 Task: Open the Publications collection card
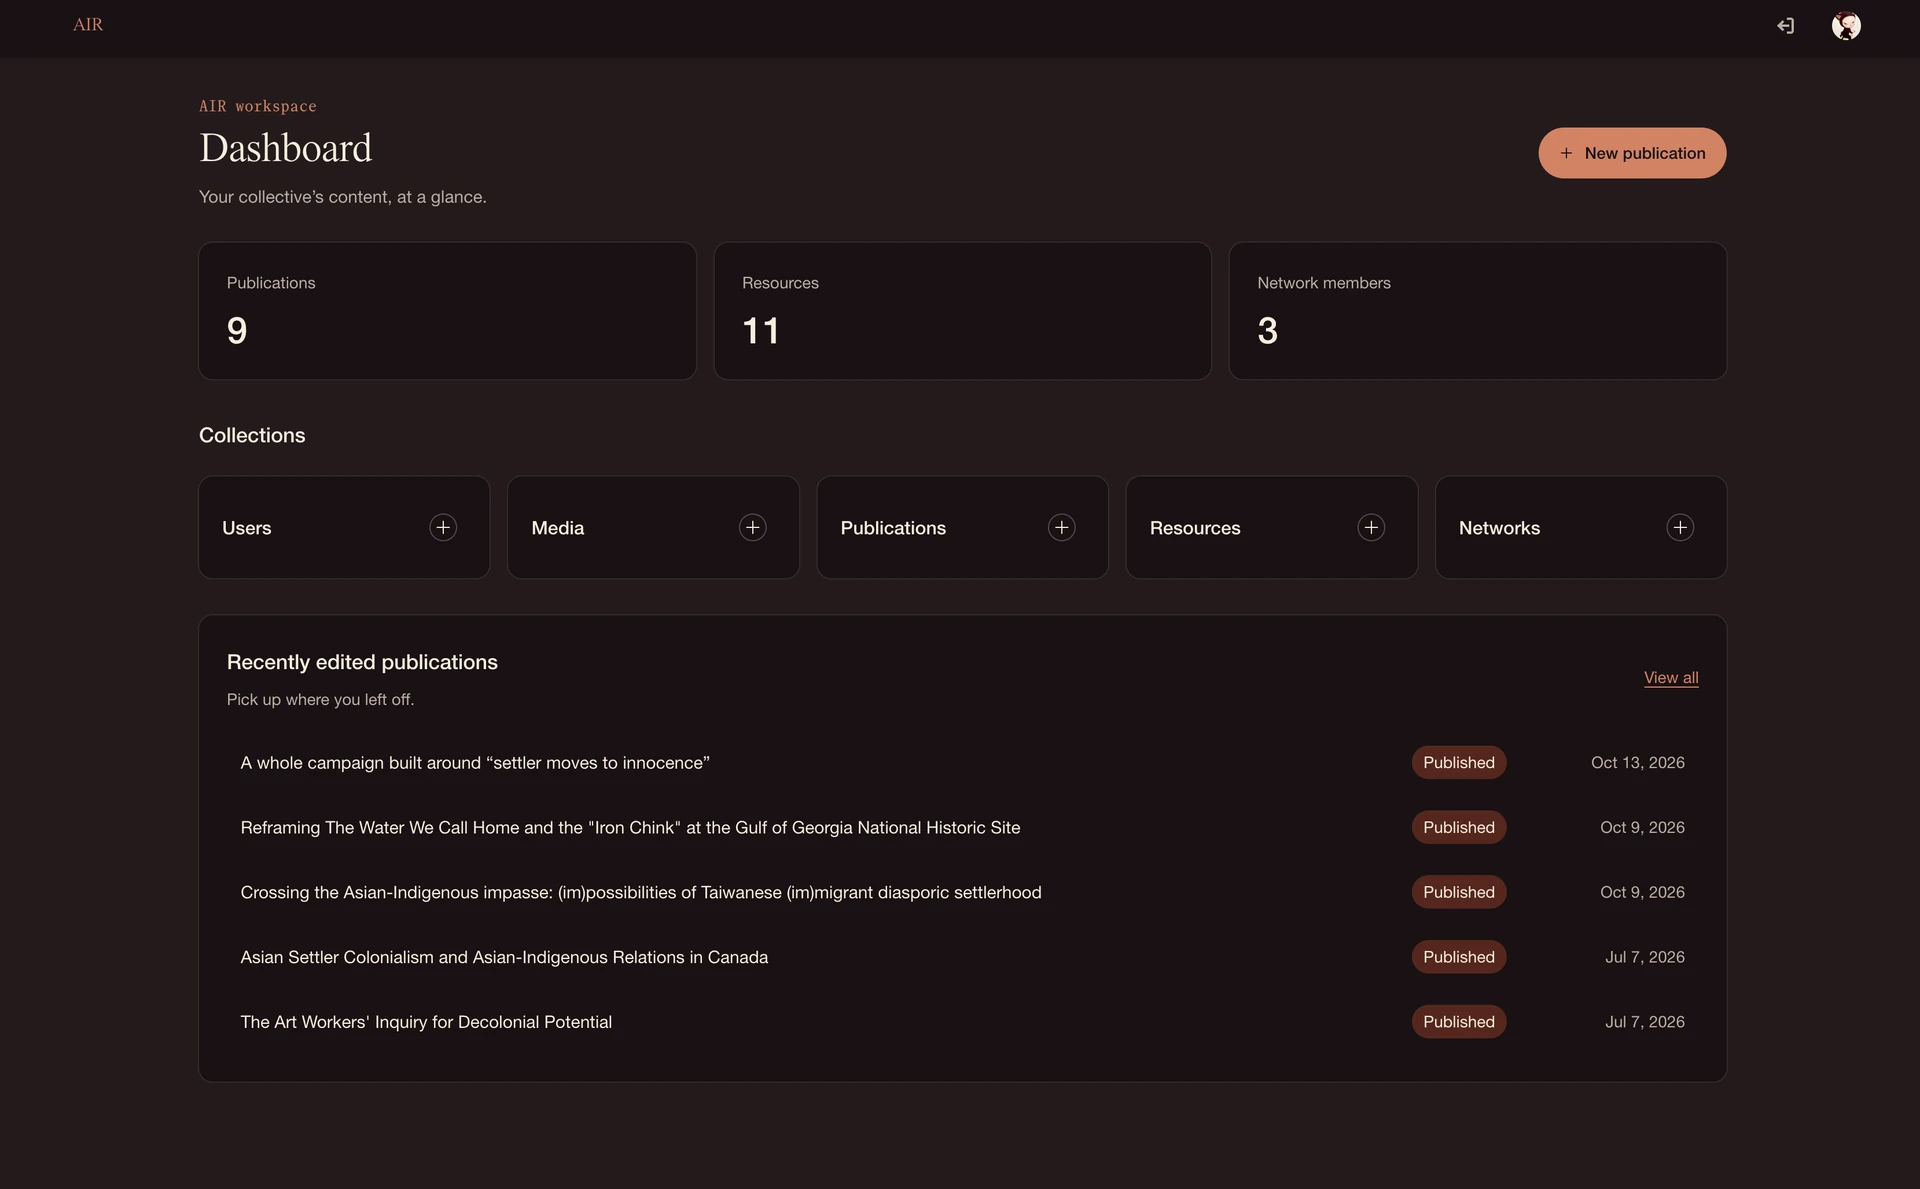point(962,527)
